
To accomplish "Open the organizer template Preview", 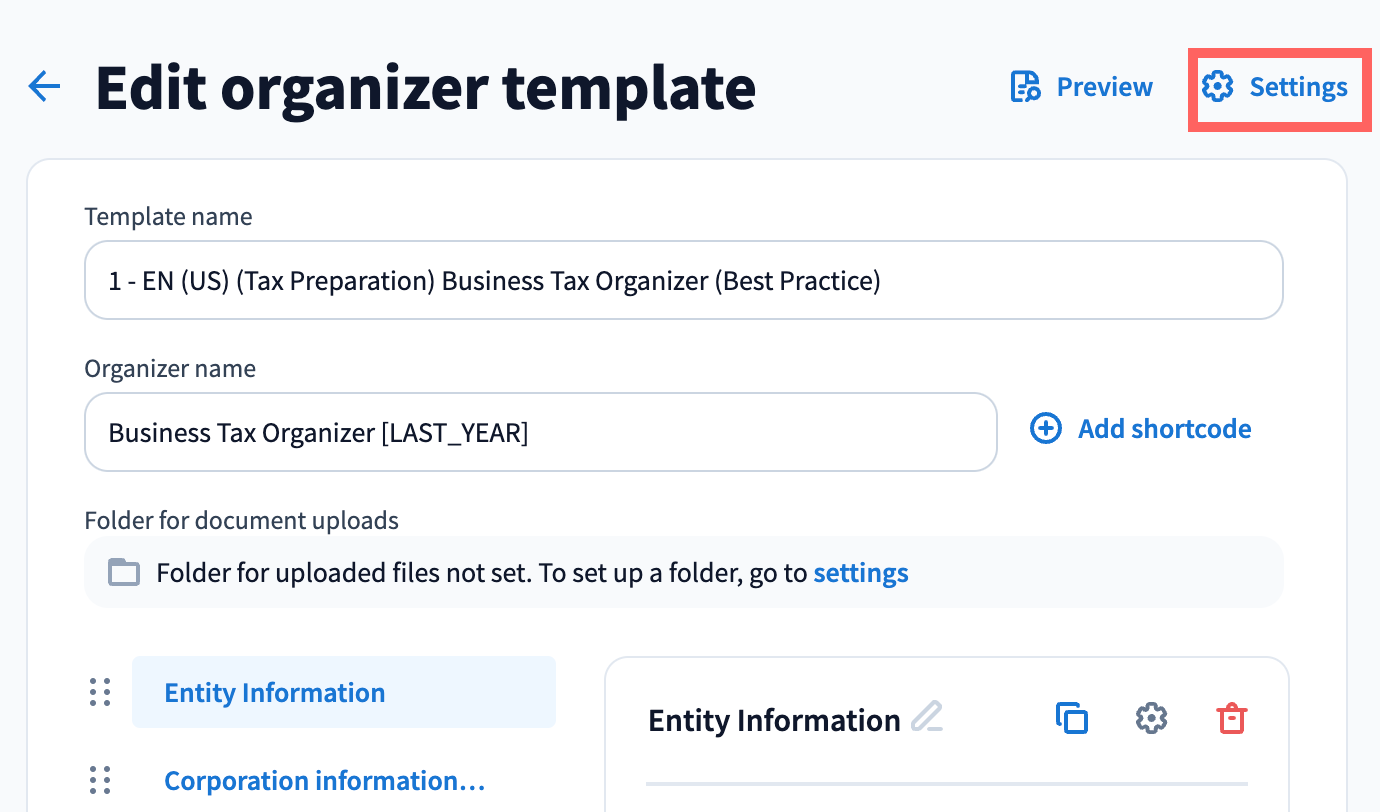I will (1081, 88).
